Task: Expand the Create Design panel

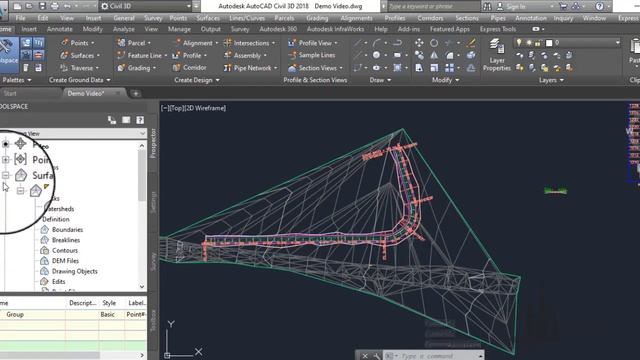Action: (x=197, y=80)
